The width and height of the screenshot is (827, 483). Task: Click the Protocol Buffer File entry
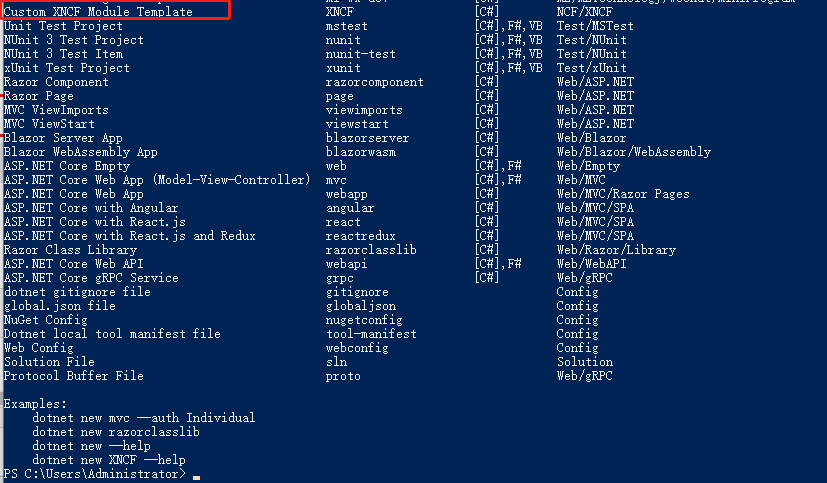coord(74,376)
